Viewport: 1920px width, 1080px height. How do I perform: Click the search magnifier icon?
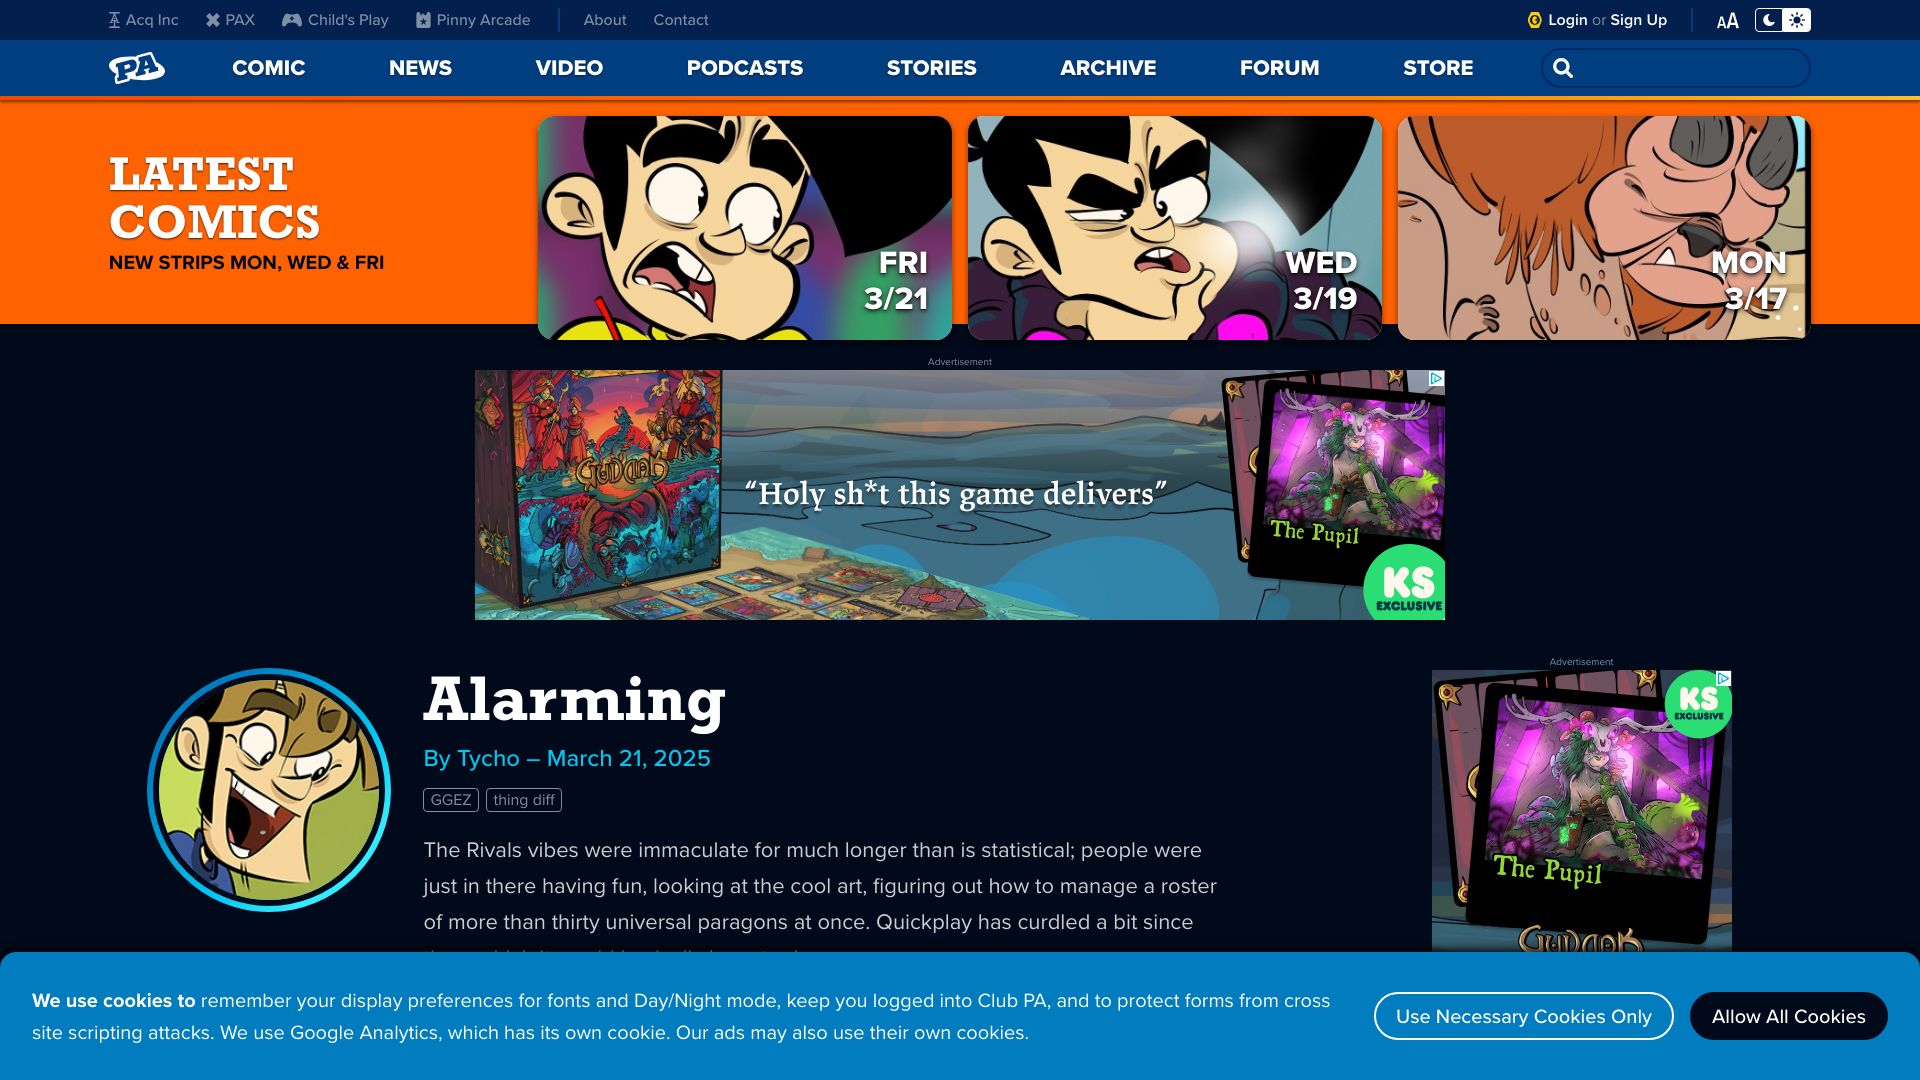tap(1563, 68)
